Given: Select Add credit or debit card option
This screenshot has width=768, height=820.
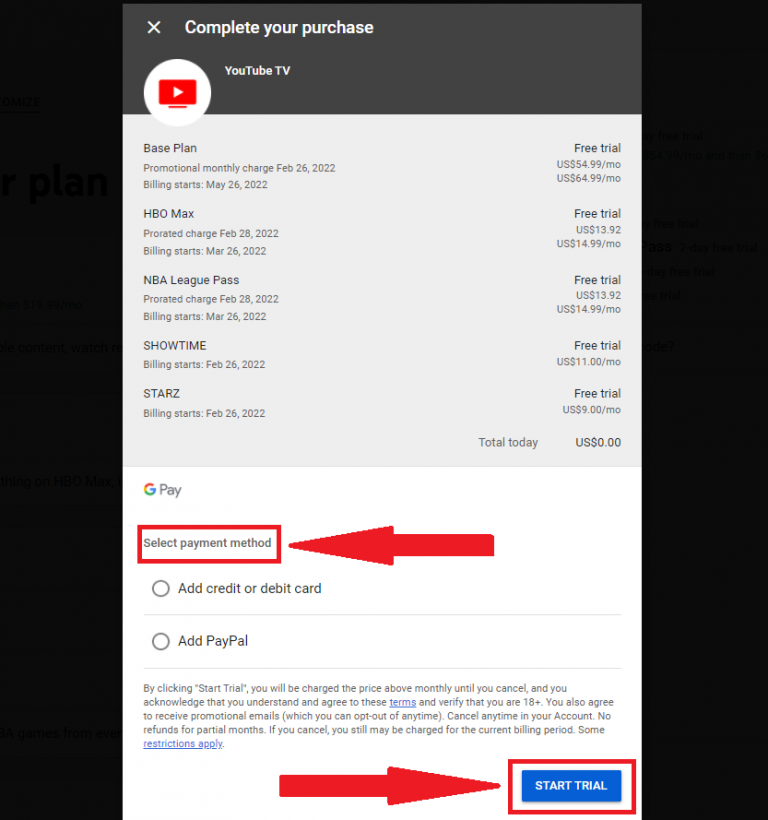Looking at the screenshot, I should tap(161, 588).
